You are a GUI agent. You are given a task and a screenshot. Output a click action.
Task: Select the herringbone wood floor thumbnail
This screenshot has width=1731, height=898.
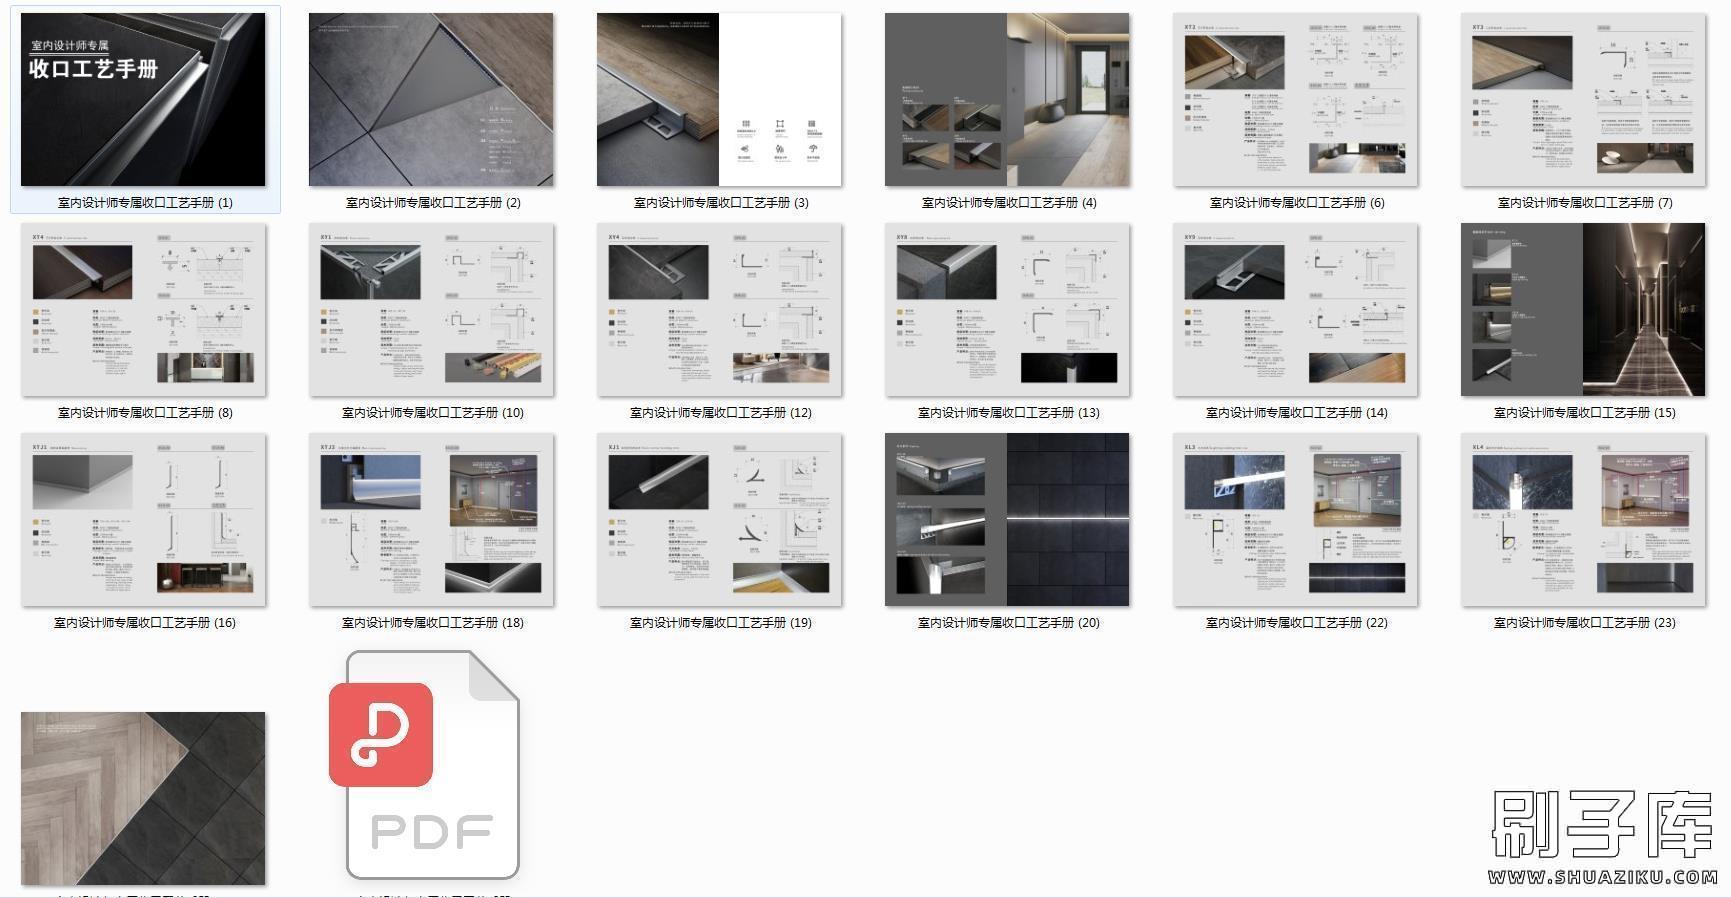[x=143, y=798]
